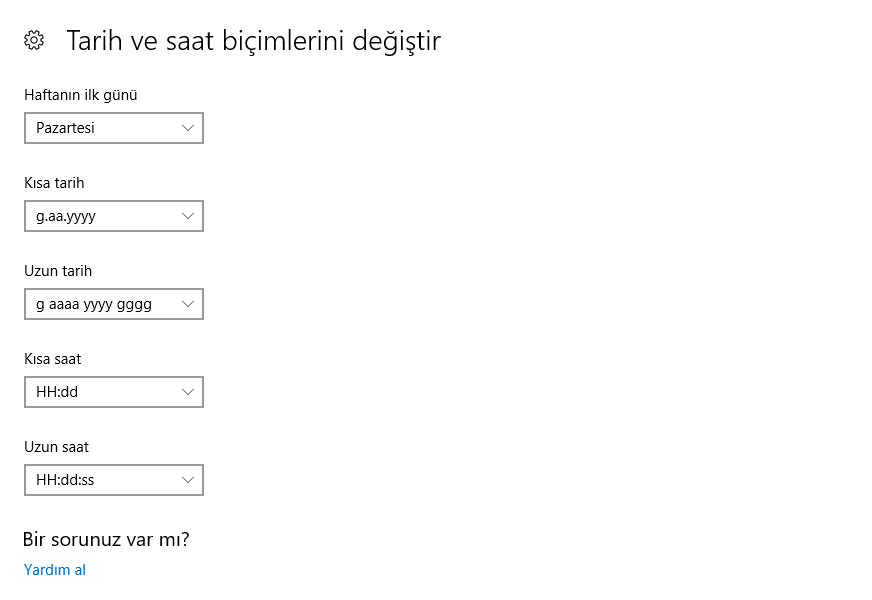Image resolution: width=872 pixels, height=600 pixels.
Task: Click the gear beside the page title
Action: point(33,40)
